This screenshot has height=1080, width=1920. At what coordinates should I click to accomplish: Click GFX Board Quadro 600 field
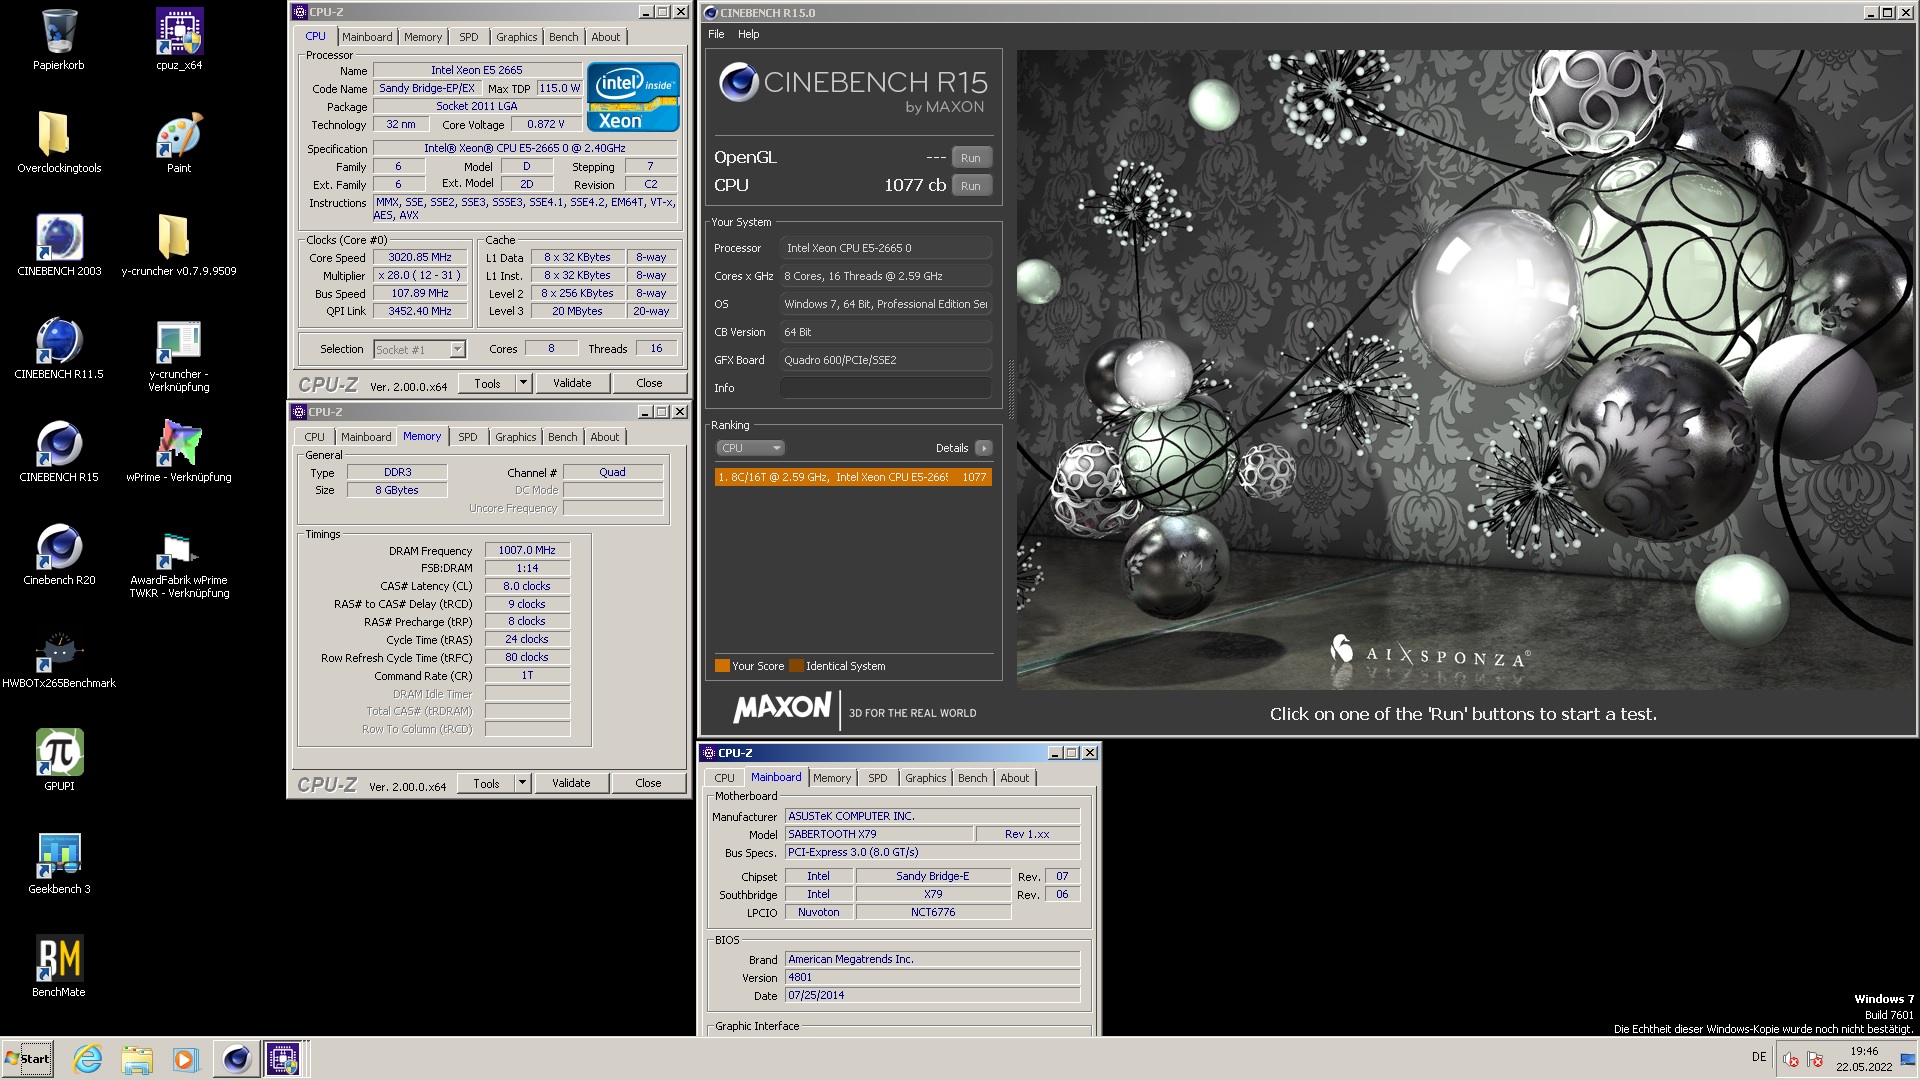coord(886,360)
